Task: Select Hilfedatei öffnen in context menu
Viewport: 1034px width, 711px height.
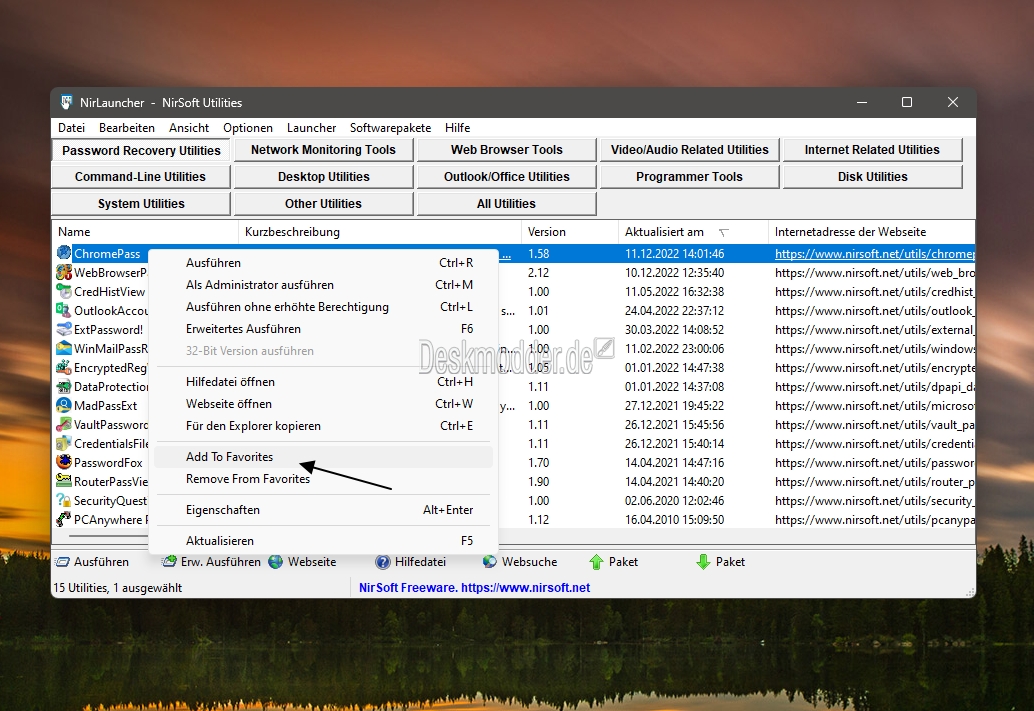Action: 323,382
